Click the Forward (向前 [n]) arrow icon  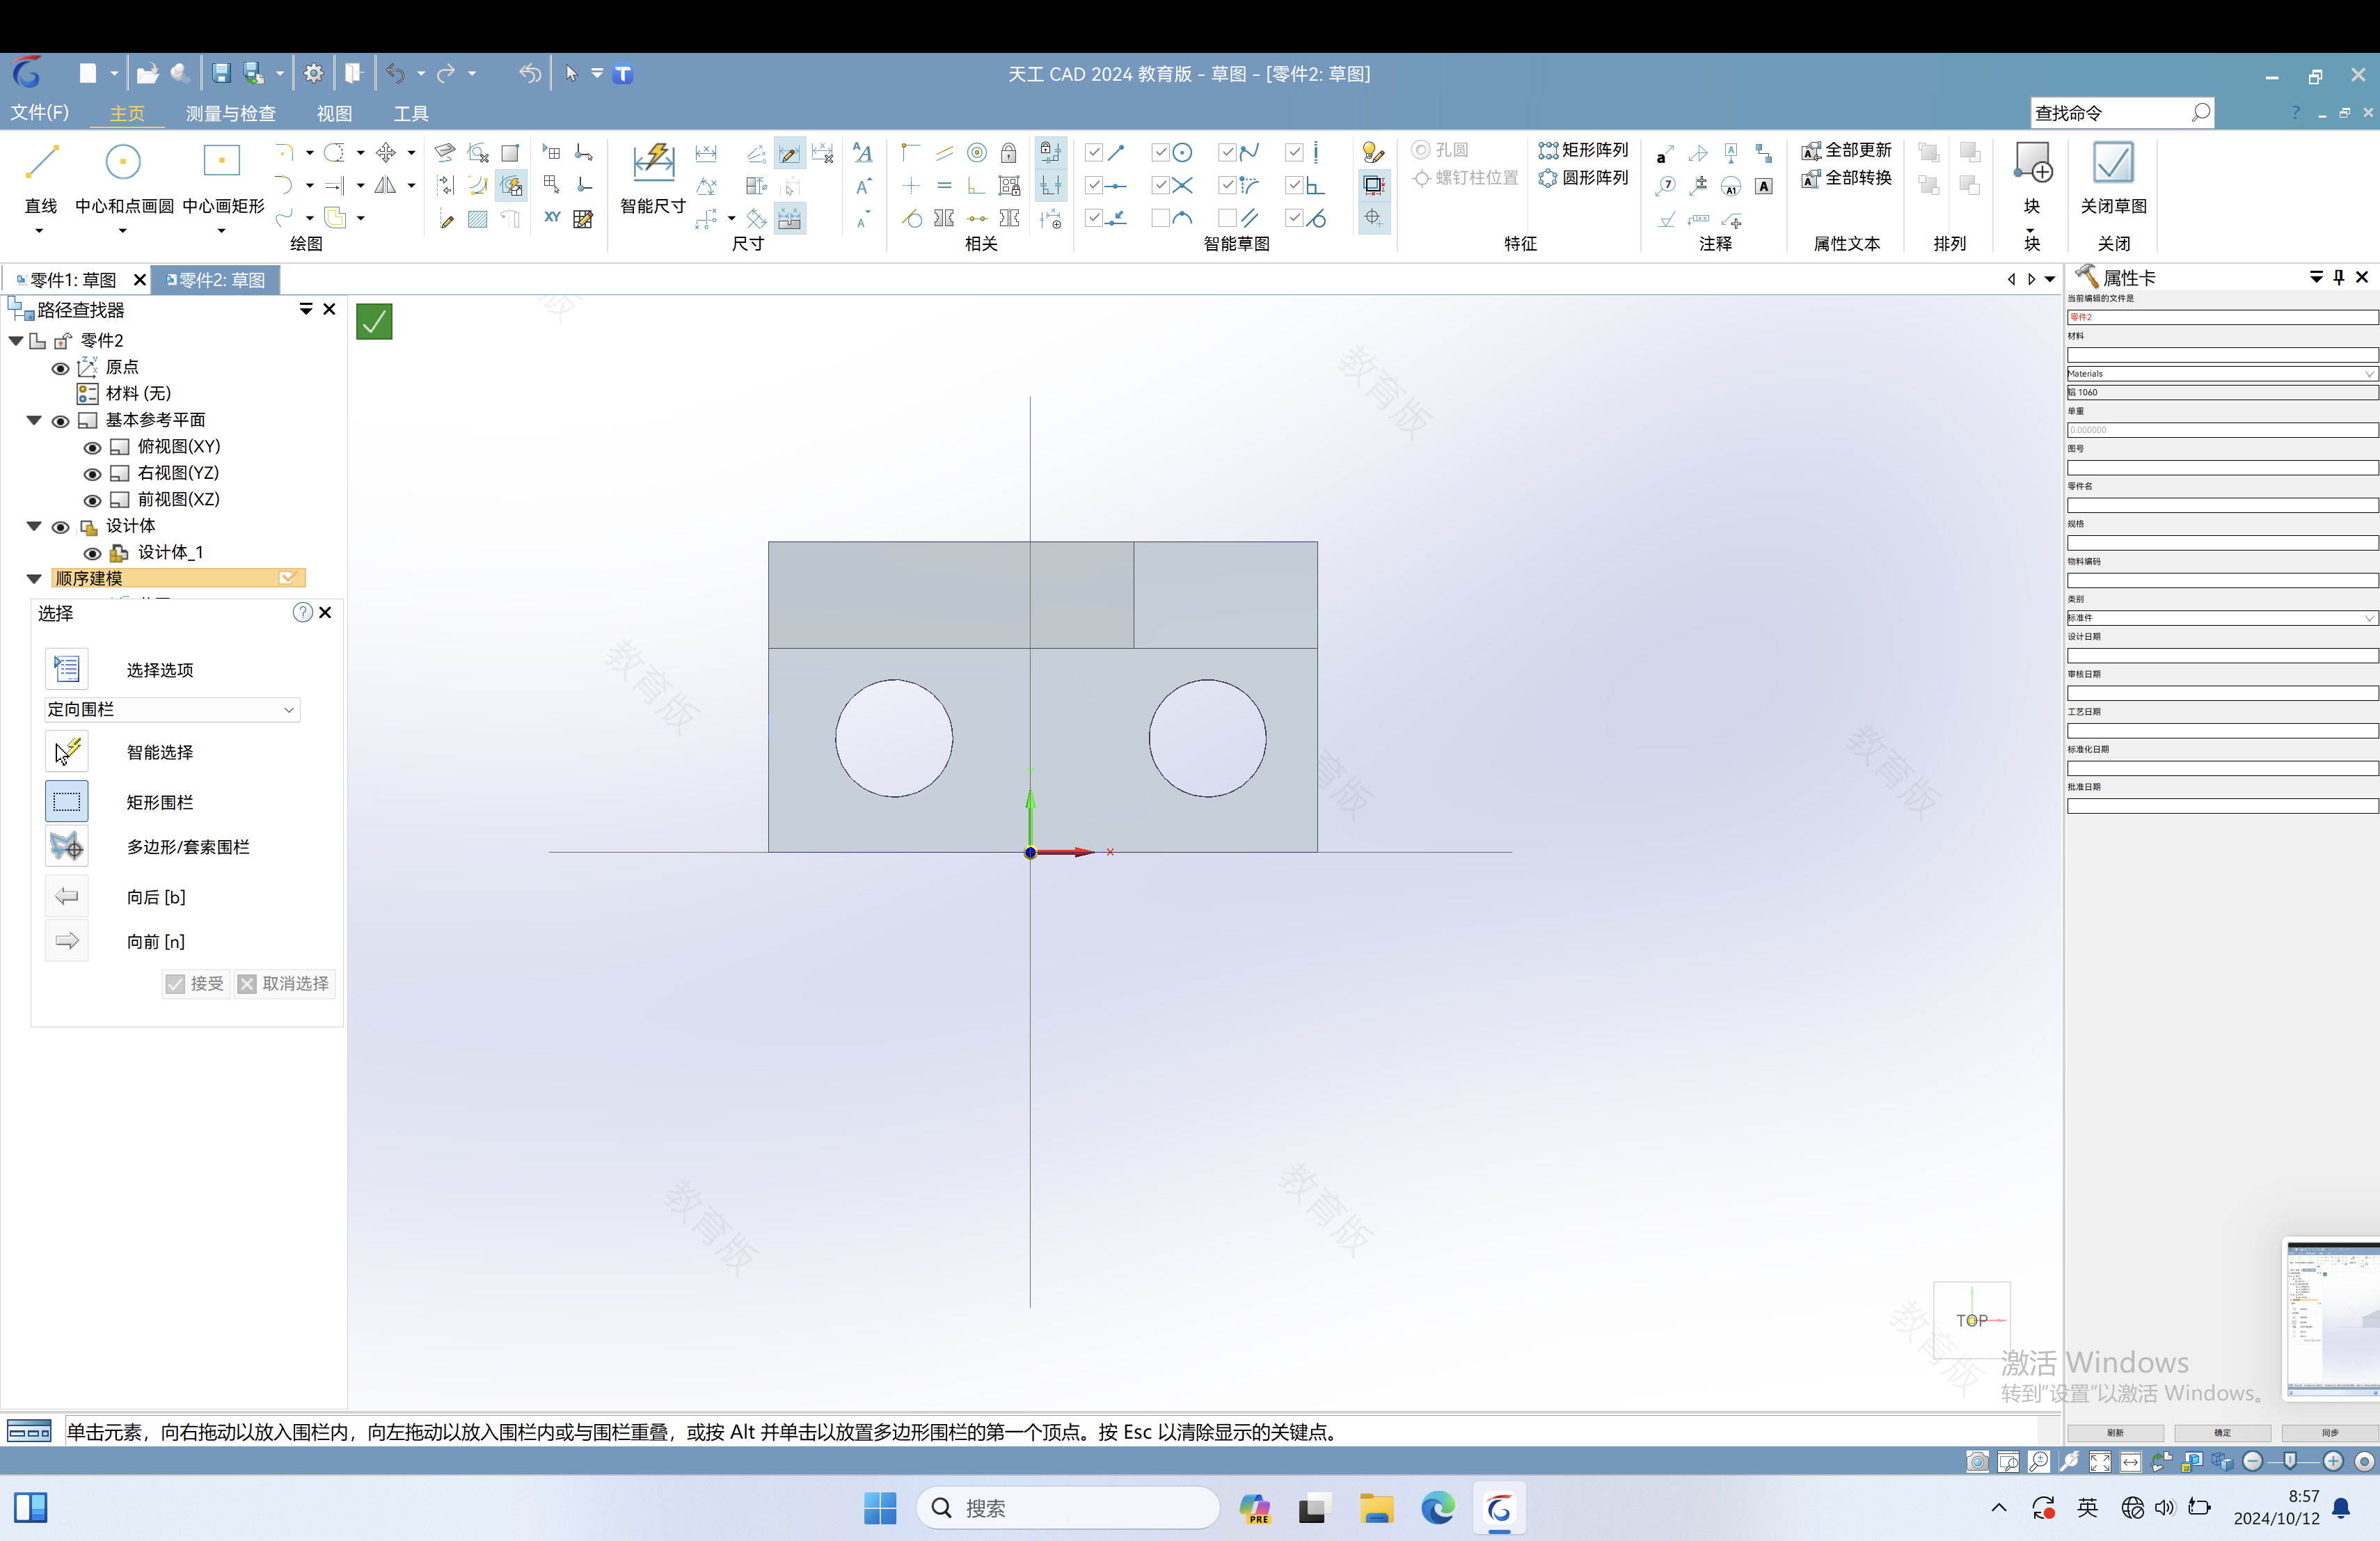point(67,941)
